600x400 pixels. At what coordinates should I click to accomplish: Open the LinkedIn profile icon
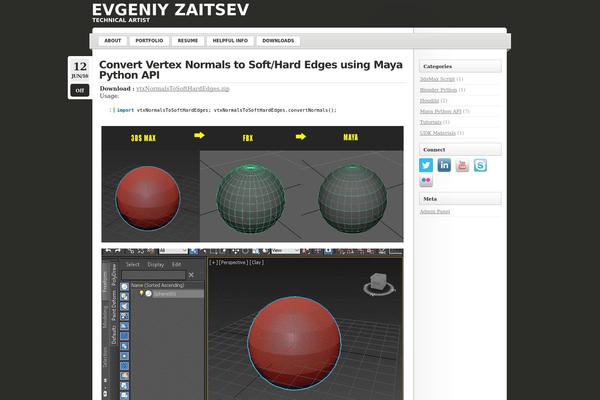coord(444,165)
